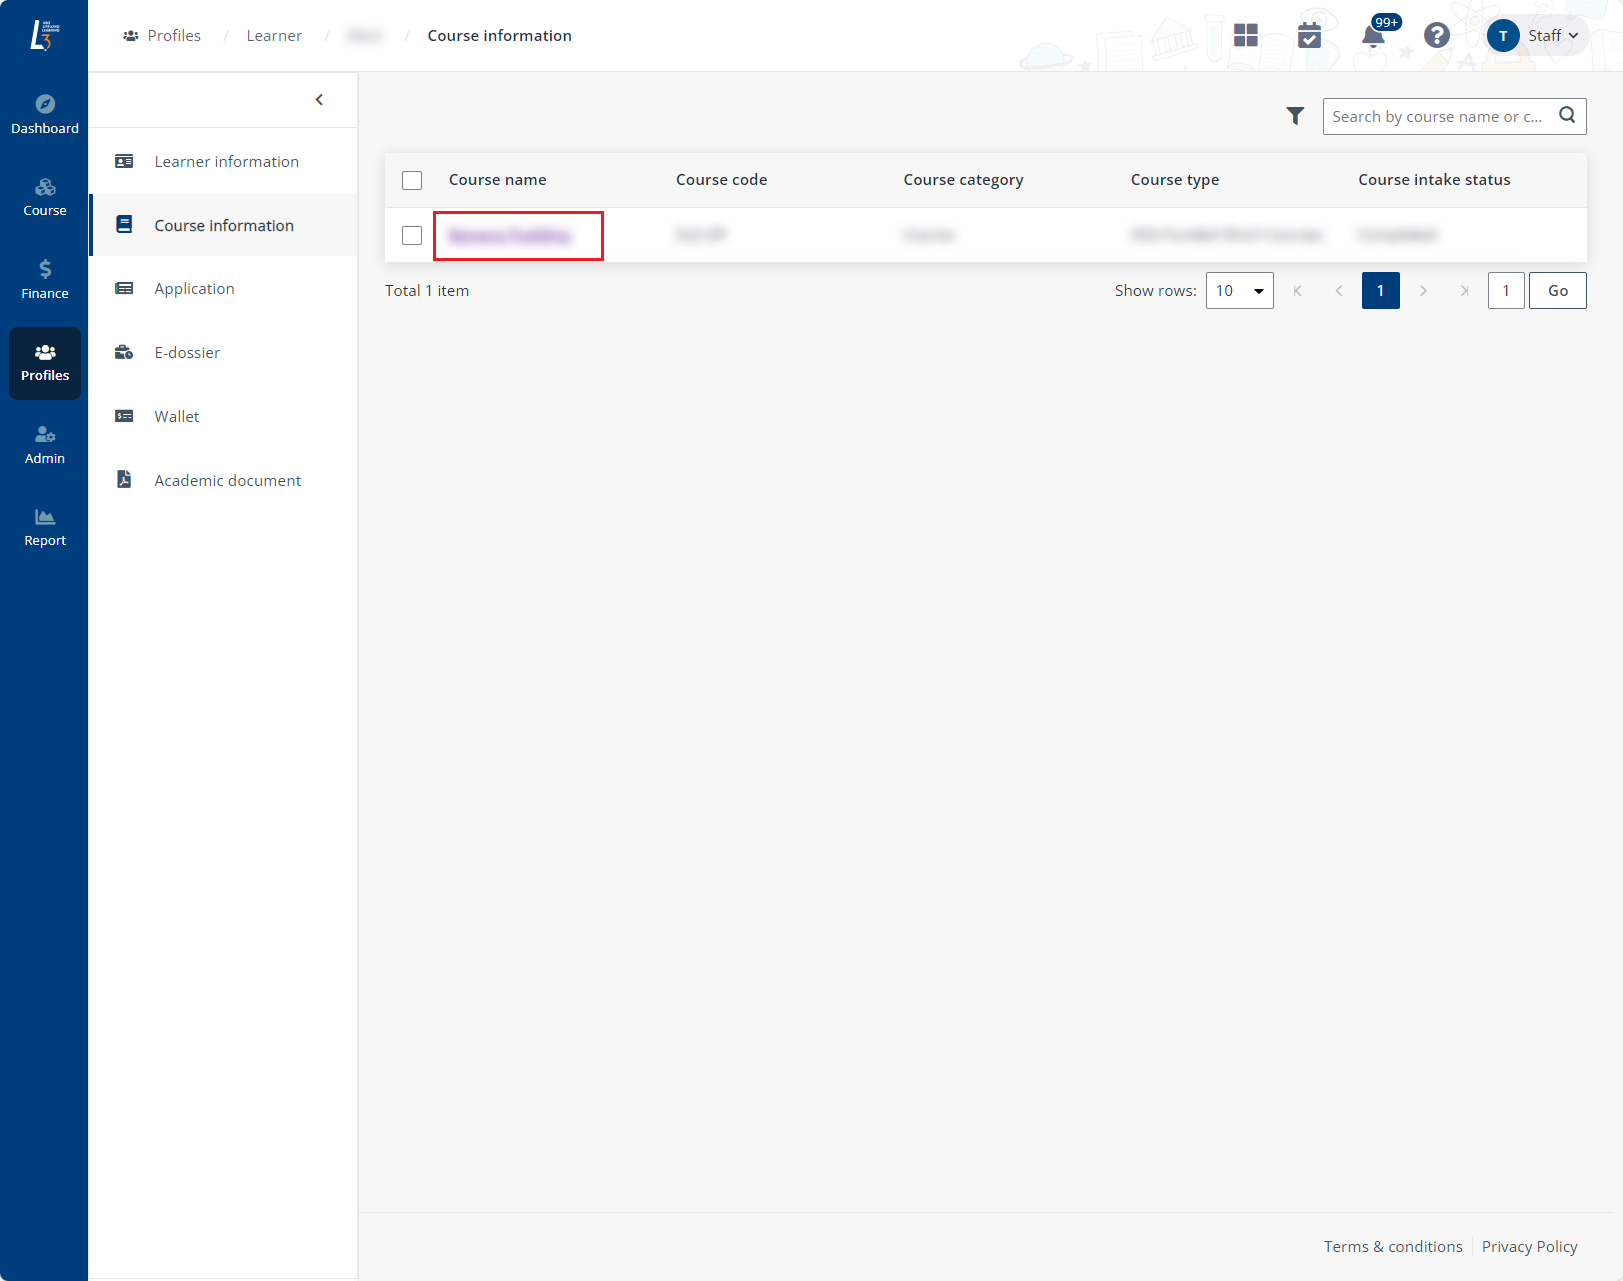Go to Dashboard in sidebar
This screenshot has width=1623, height=1281.
coord(45,115)
